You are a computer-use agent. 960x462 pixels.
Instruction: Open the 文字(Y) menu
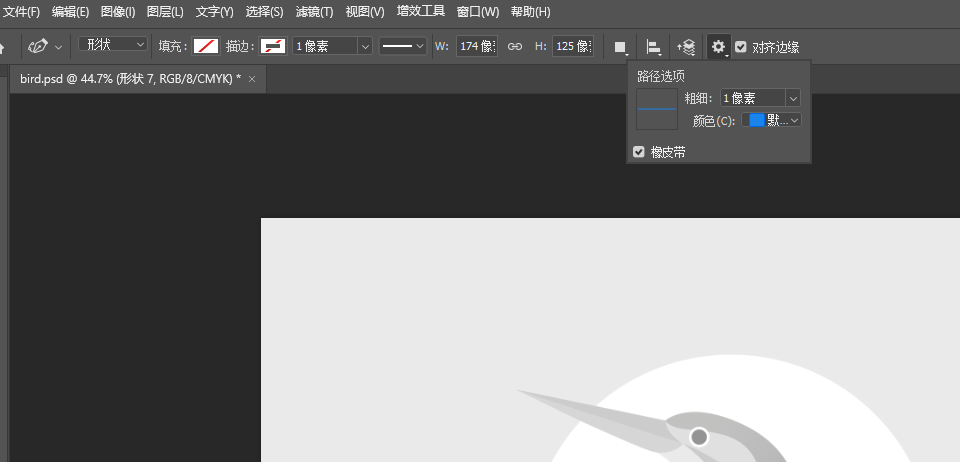click(x=214, y=12)
